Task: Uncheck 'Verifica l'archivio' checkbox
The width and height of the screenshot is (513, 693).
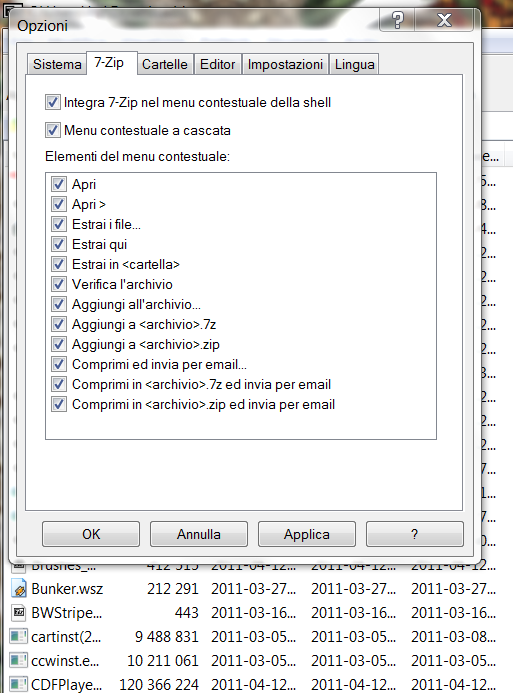Action: click(59, 284)
